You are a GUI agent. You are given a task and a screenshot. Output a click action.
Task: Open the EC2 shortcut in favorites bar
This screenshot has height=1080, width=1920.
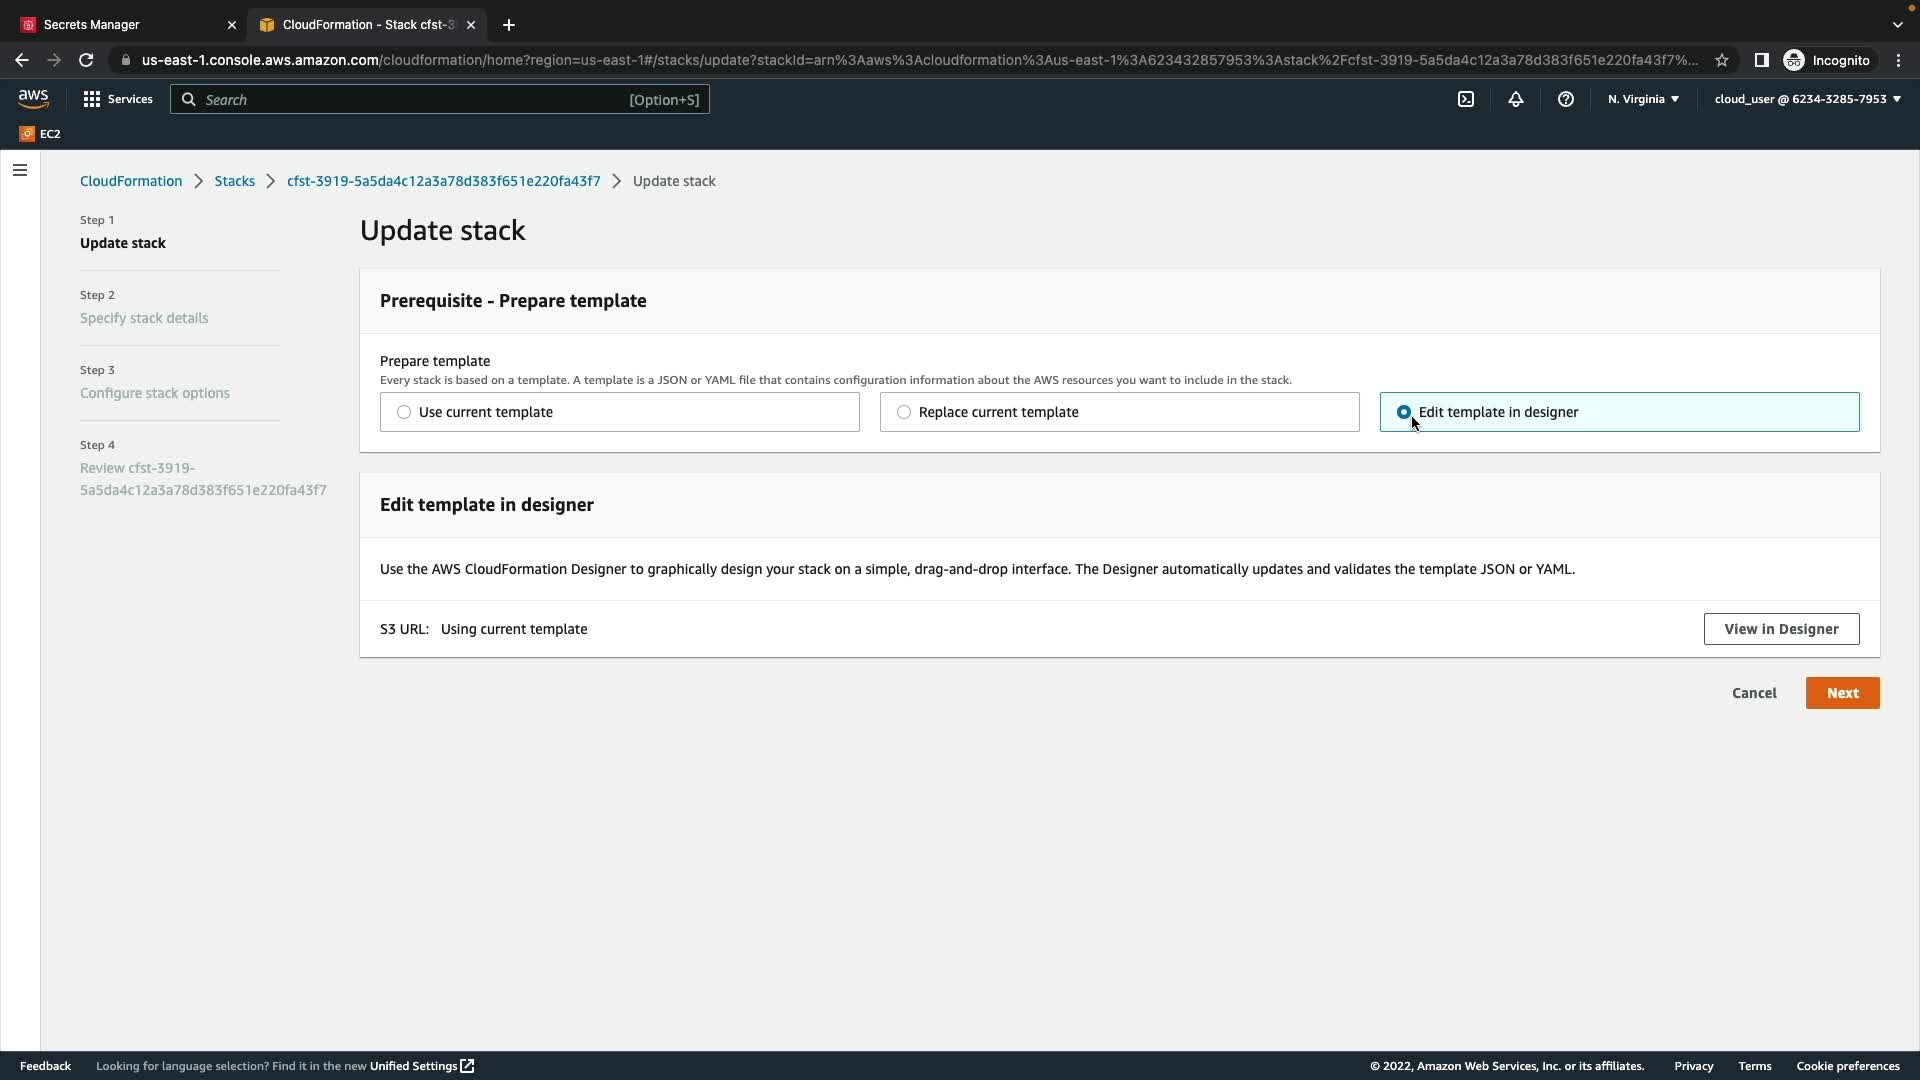(x=40, y=134)
